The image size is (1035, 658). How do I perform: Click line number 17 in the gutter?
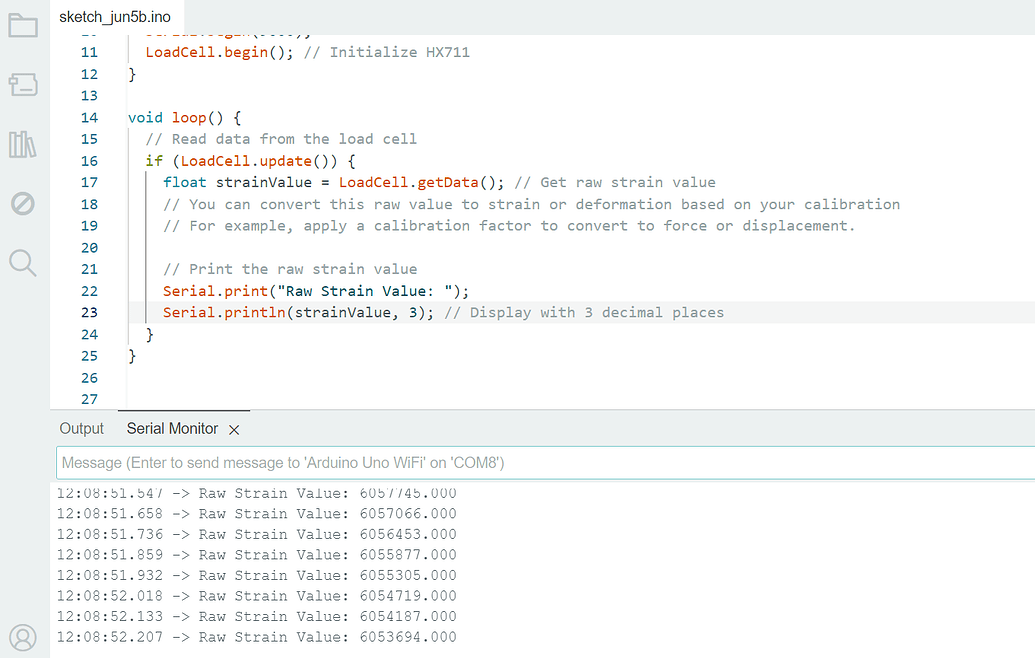(89, 182)
